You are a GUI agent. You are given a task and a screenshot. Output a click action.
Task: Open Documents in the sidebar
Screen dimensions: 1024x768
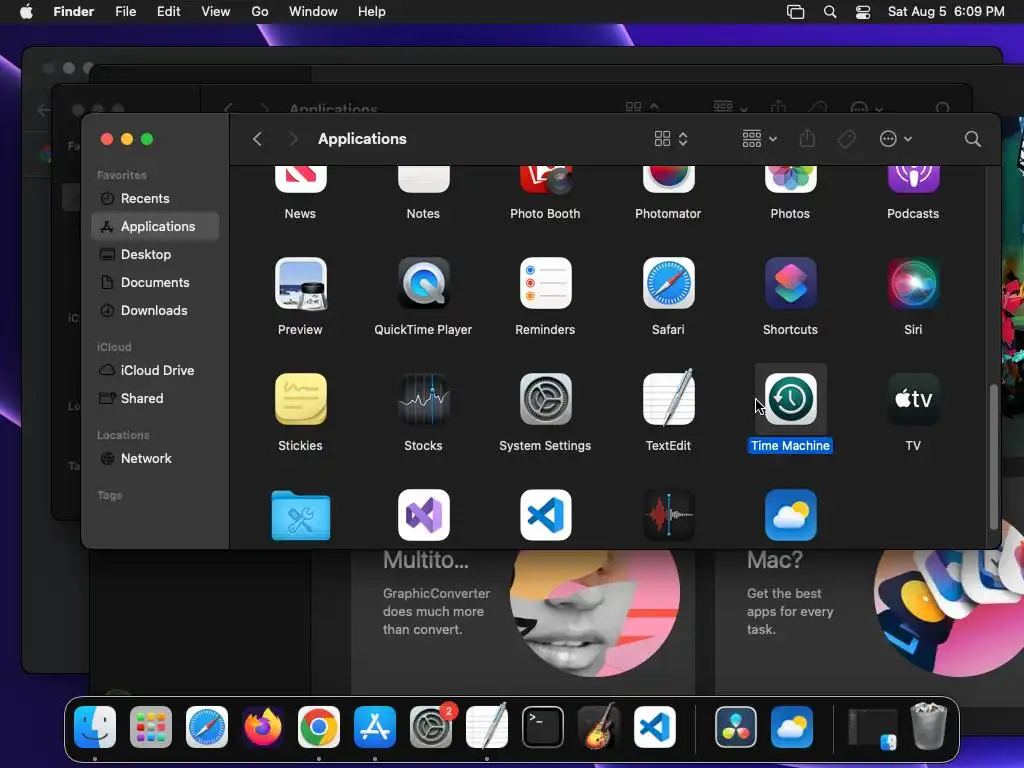(155, 283)
